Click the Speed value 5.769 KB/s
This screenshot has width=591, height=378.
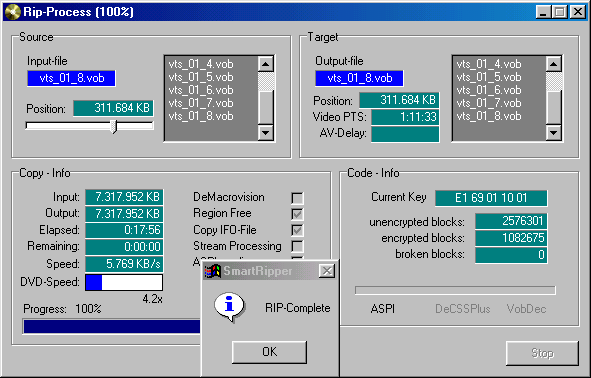click(124, 264)
